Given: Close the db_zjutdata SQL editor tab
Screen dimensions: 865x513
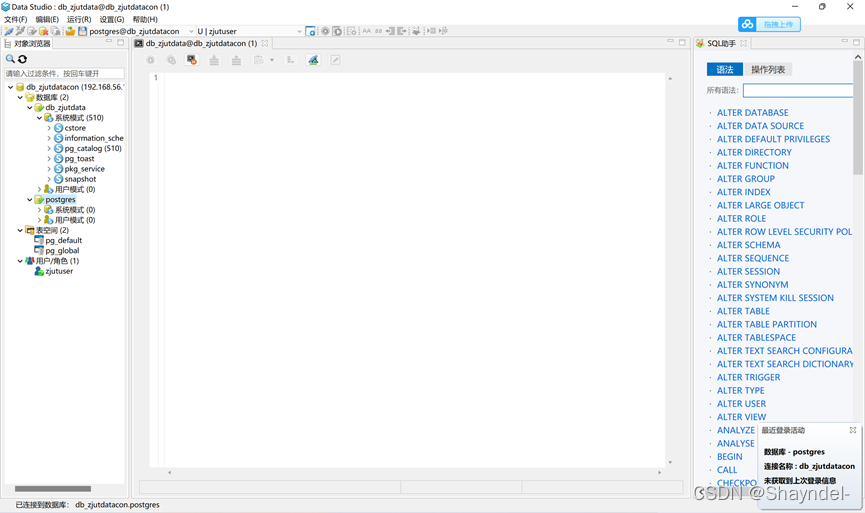Looking at the screenshot, I should tap(265, 43).
